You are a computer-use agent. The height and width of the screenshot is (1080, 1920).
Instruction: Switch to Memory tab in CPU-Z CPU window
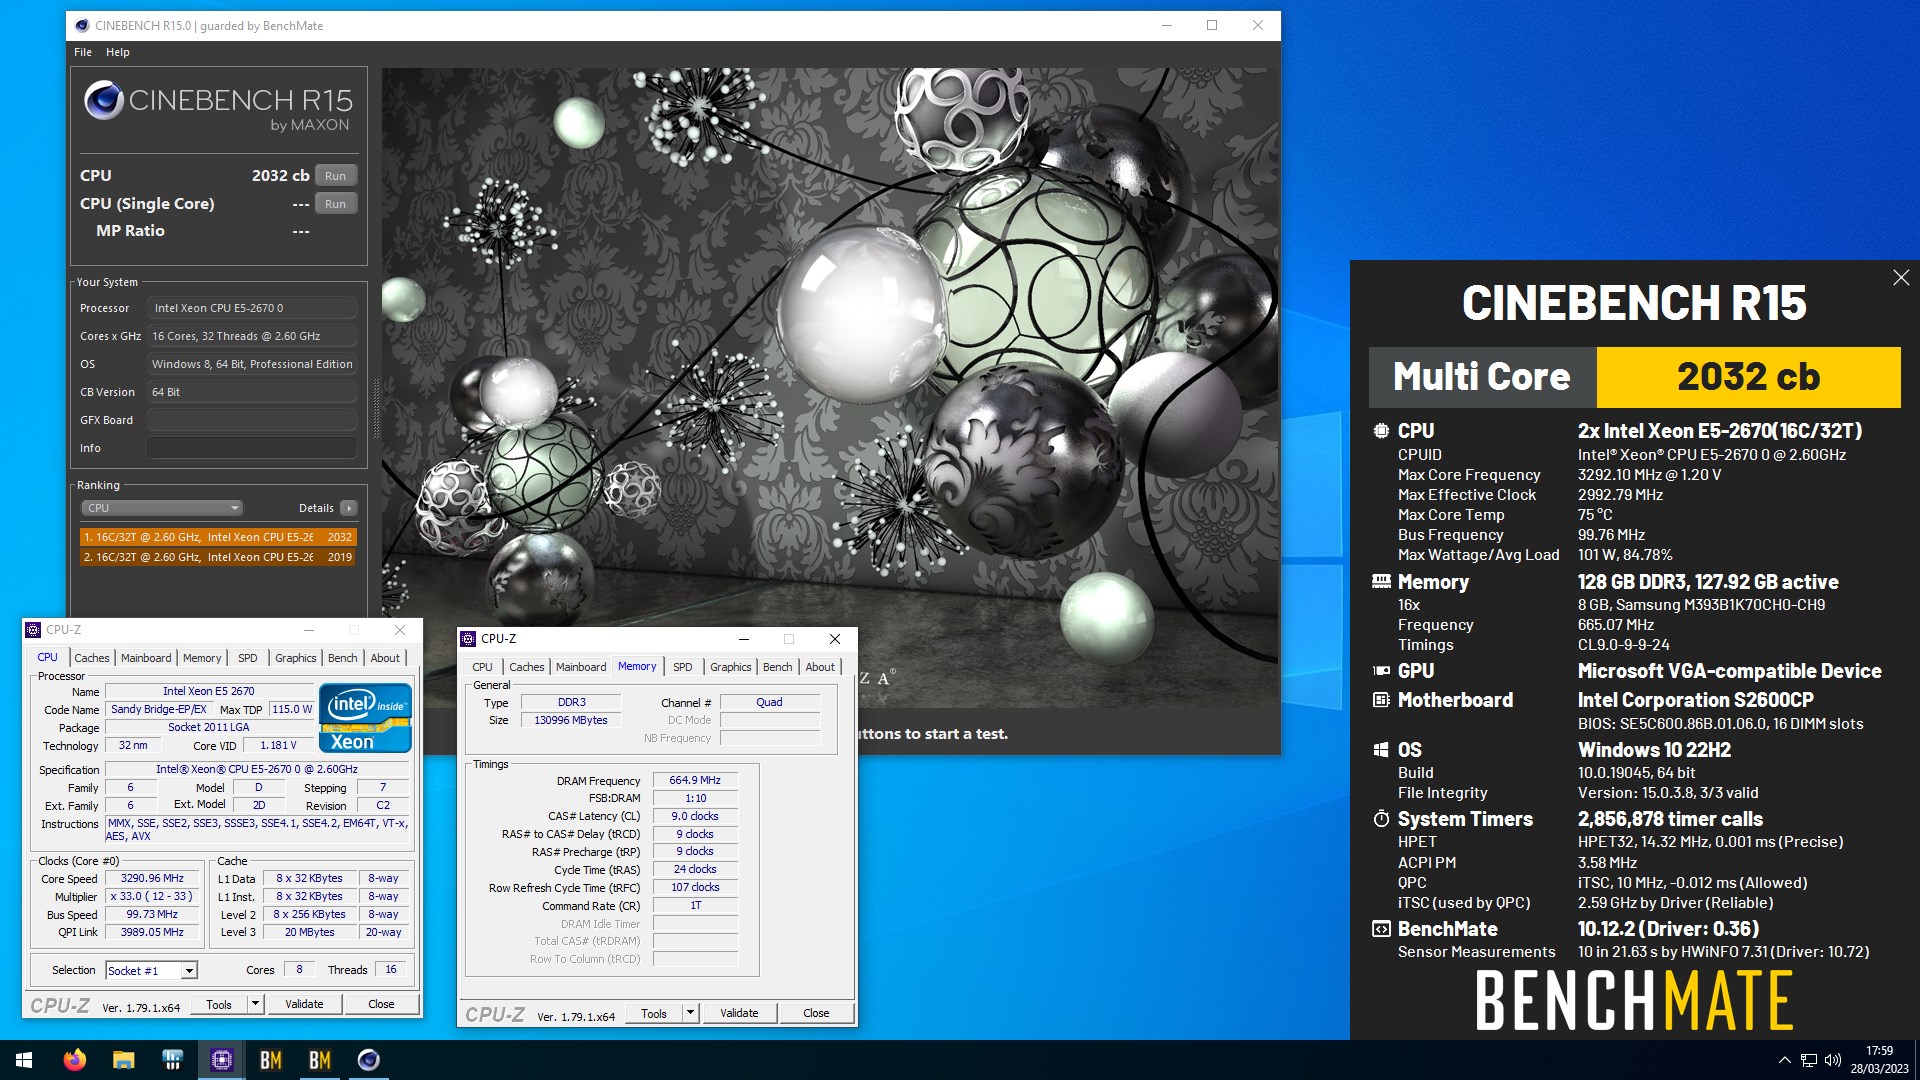202,658
